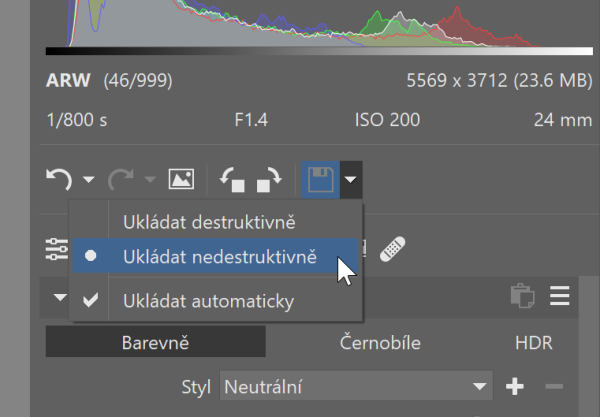Click the floppy disk save icon
600x417 pixels.
321,180
